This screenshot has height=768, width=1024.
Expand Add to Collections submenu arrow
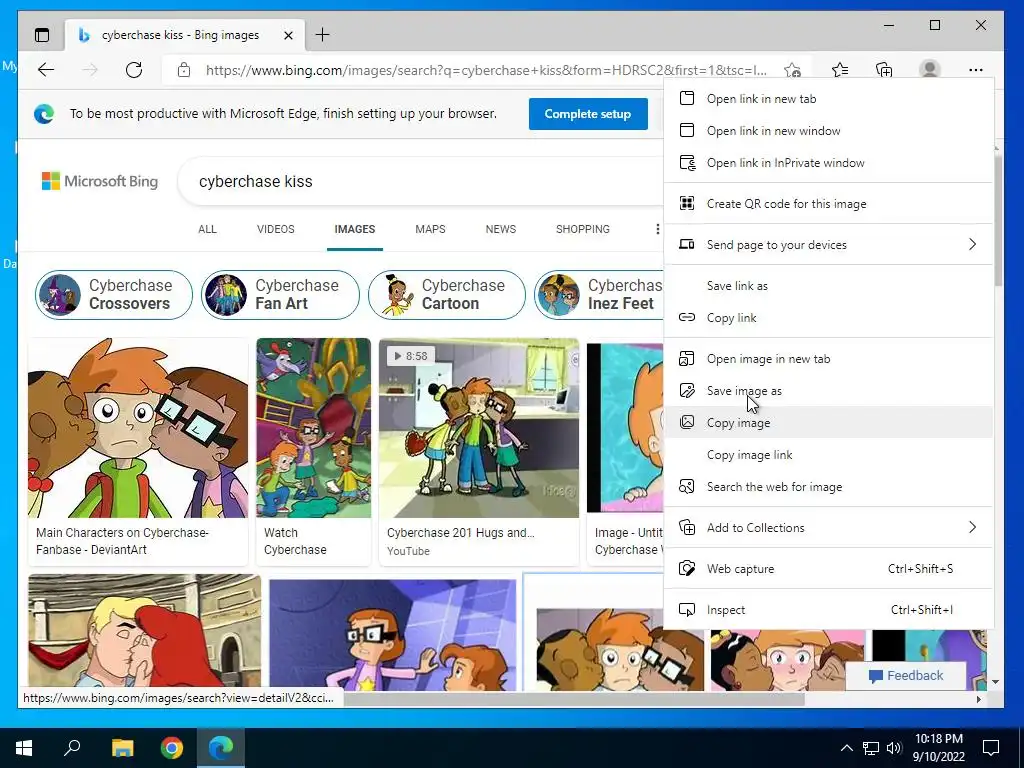972,527
